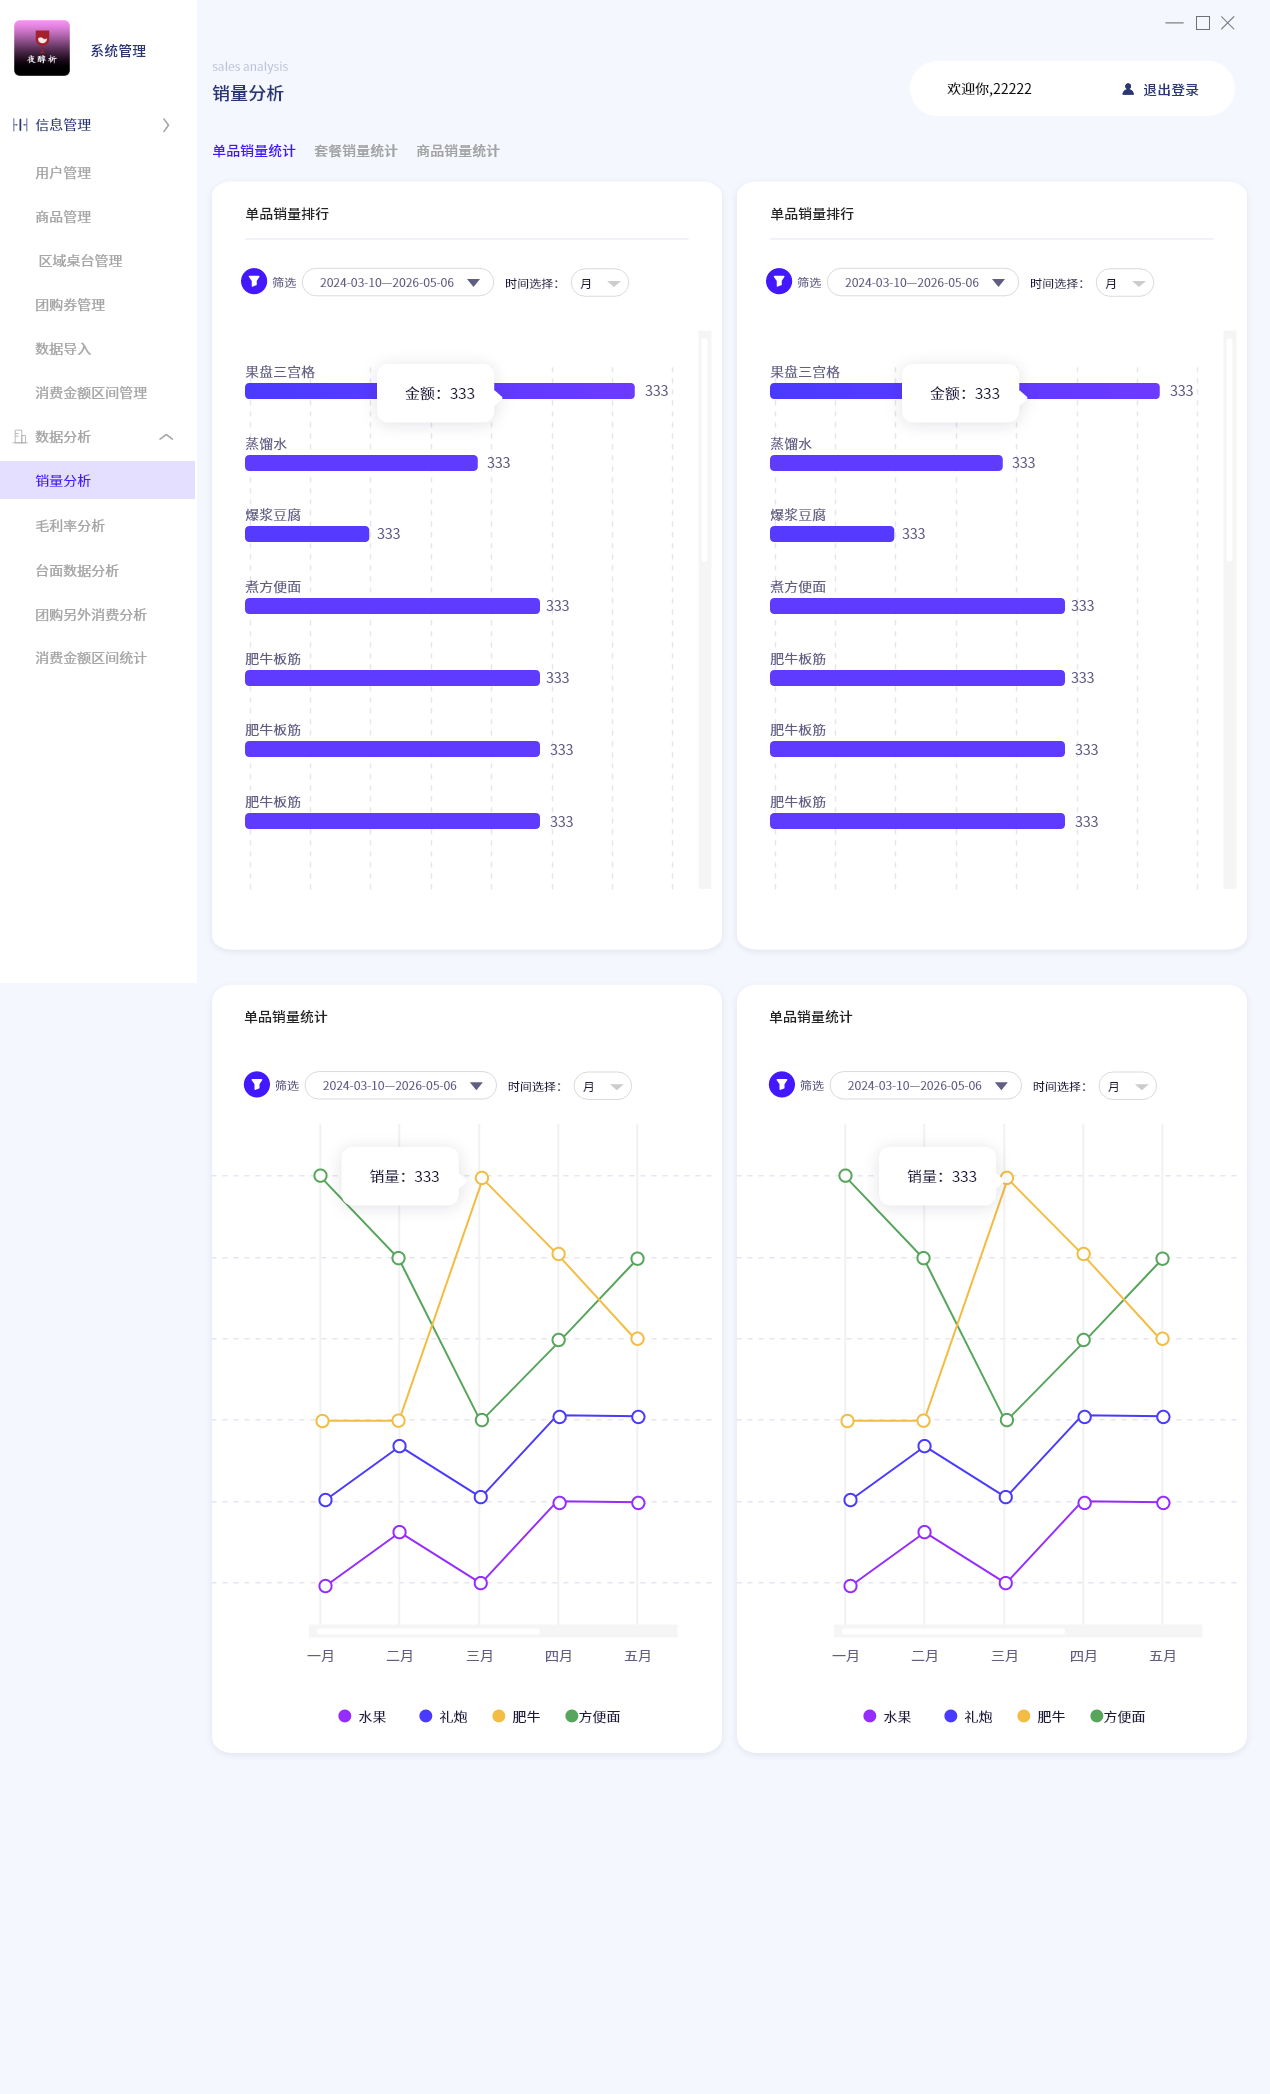Switch to 套餐销量统计 tab

(x=355, y=151)
